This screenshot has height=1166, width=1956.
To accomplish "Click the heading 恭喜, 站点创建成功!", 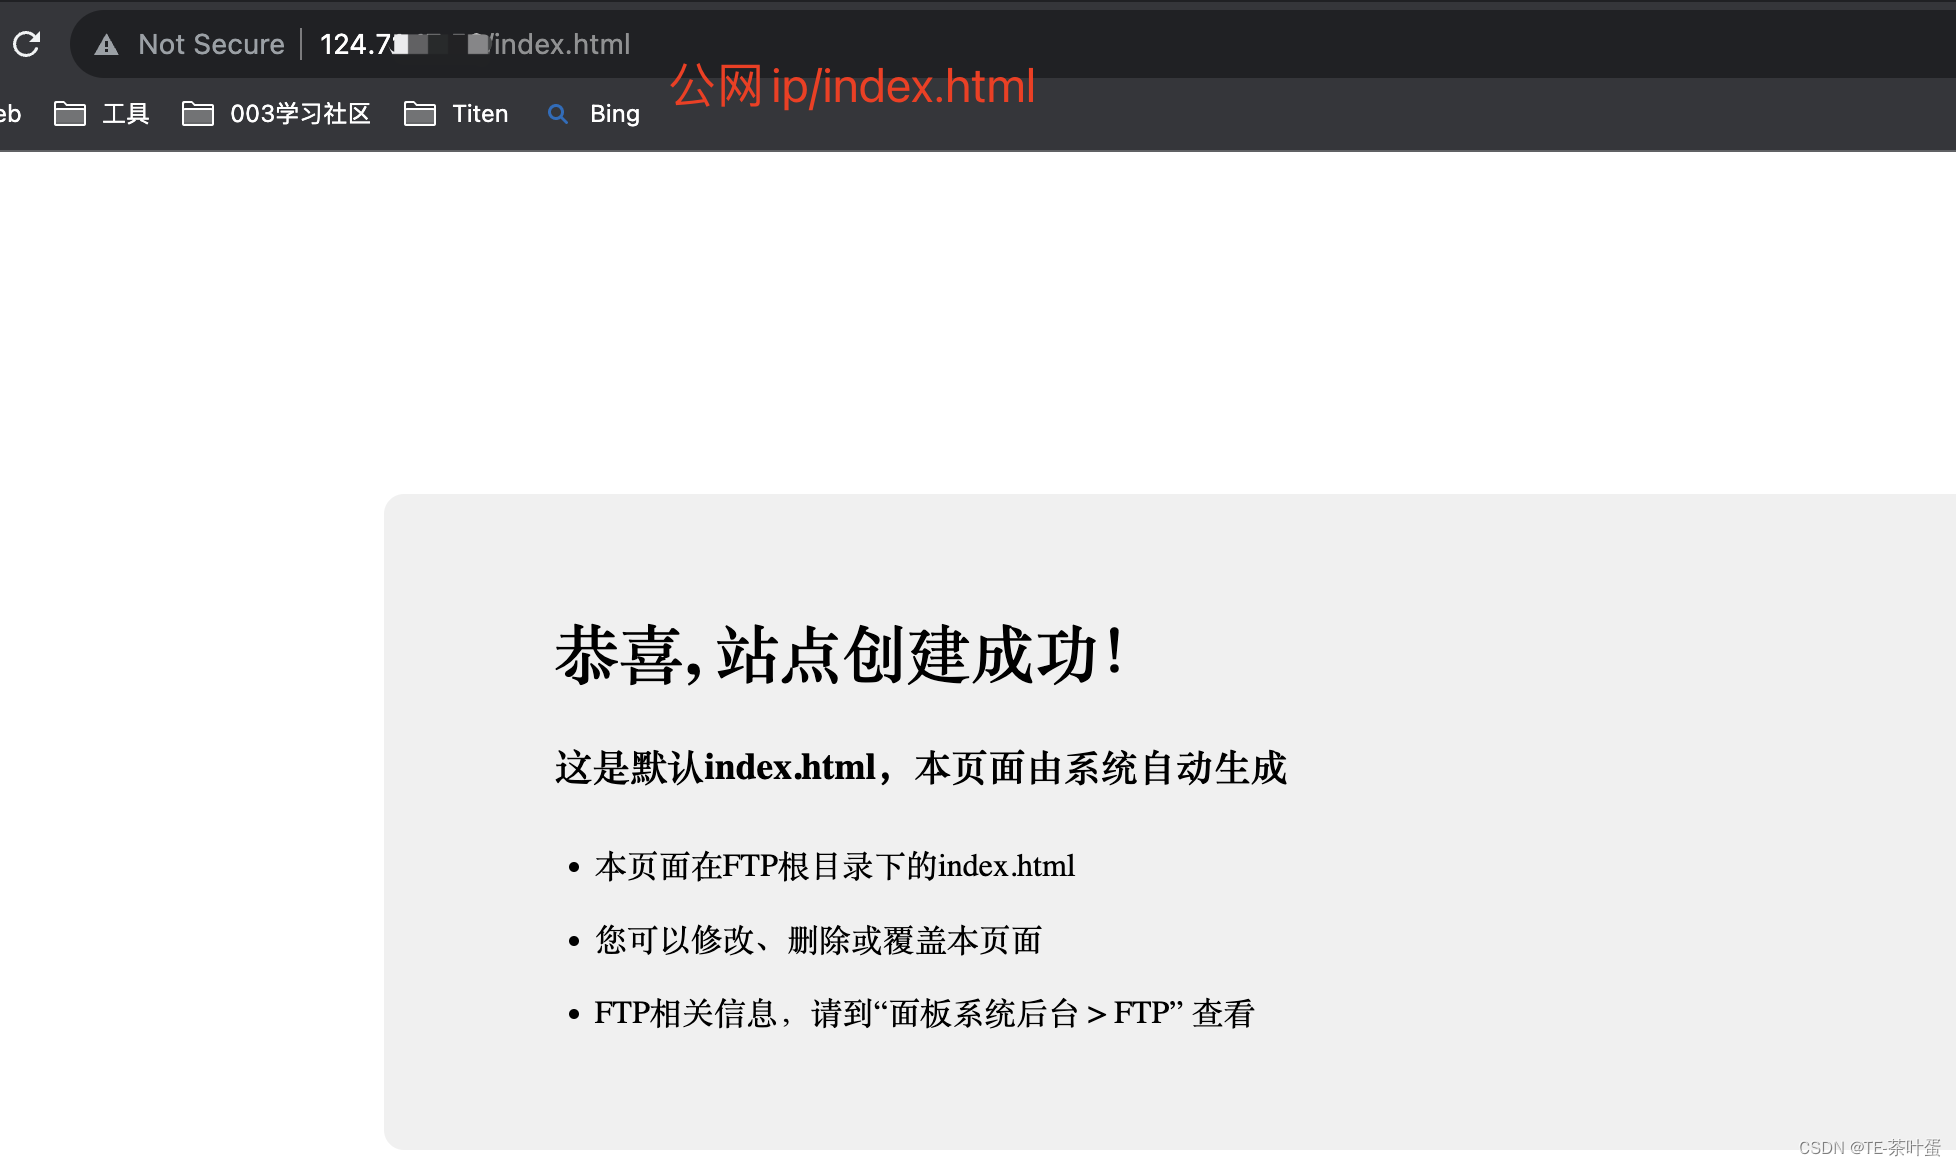I will 841,655.
